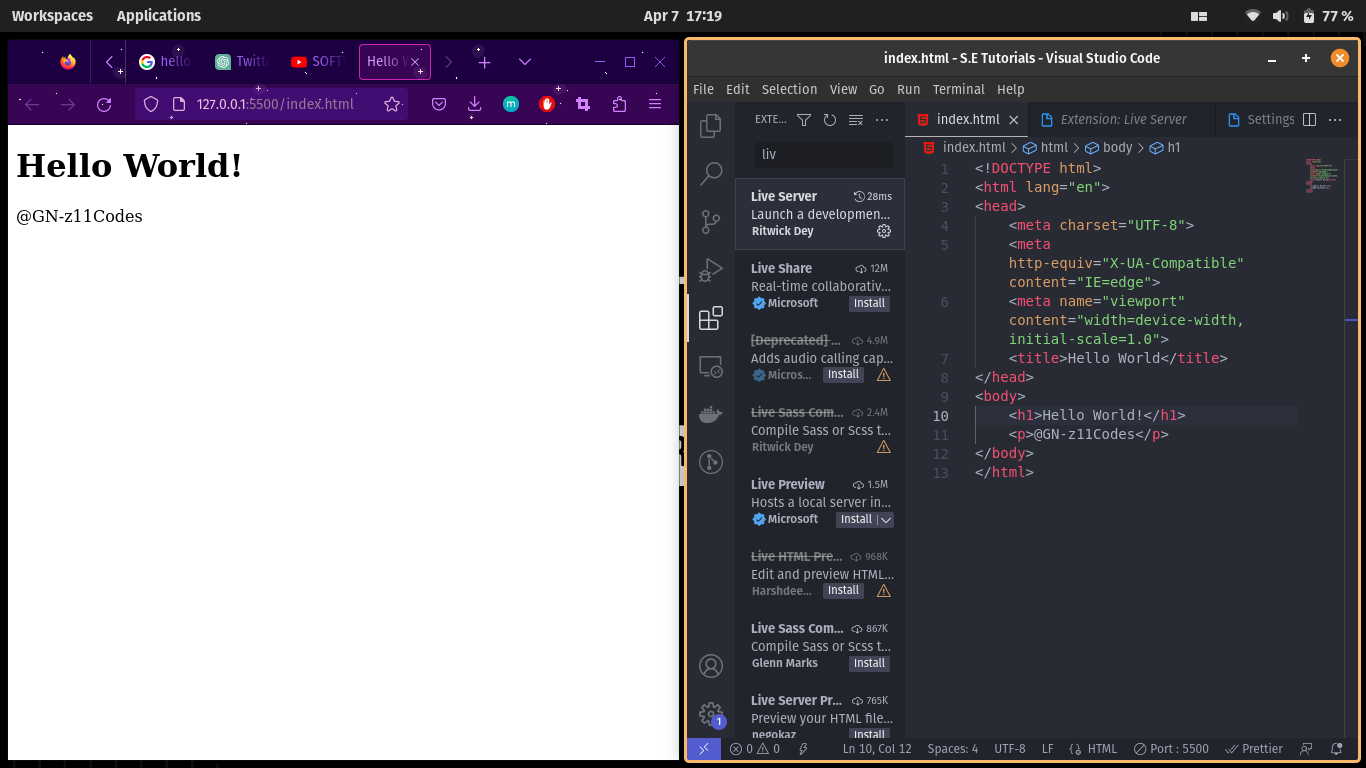This screenshot has height=768, width=1366.
Task: Click the html breadcrumb element
Action: [x=1045, y=147]
